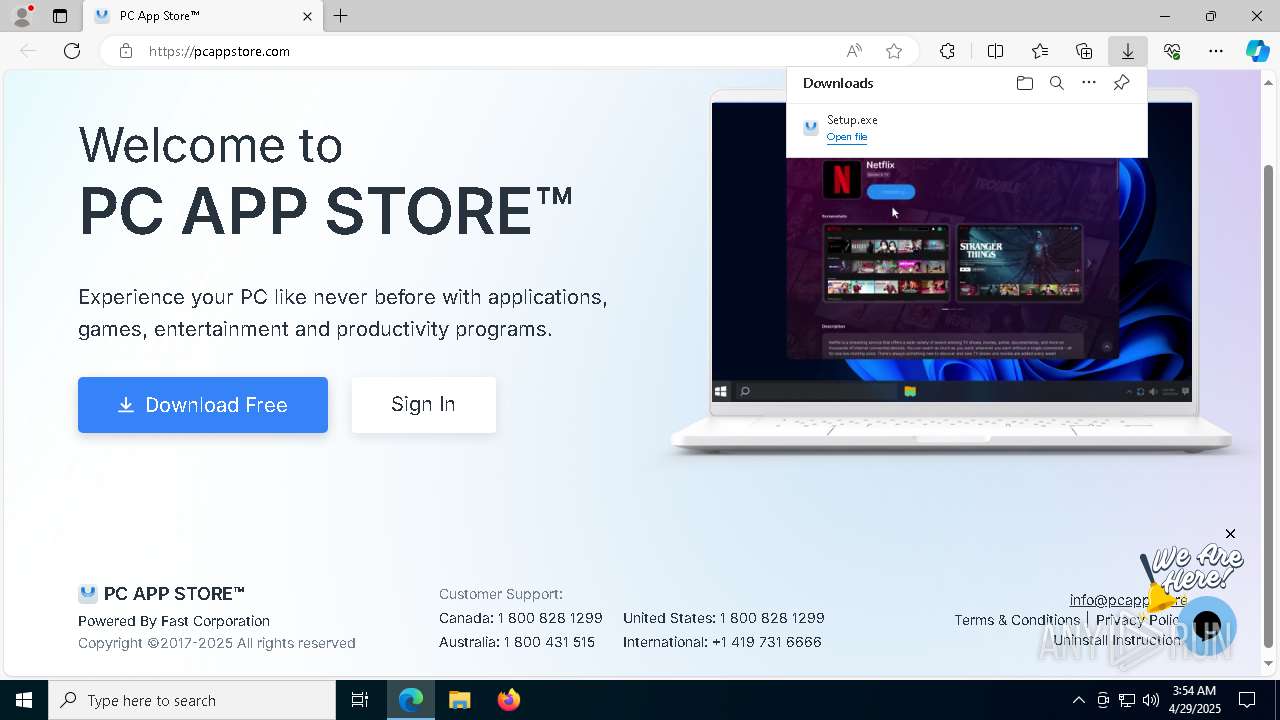Open a new tab with plus button
The image size is (1280, 720).
pos(341,16)
